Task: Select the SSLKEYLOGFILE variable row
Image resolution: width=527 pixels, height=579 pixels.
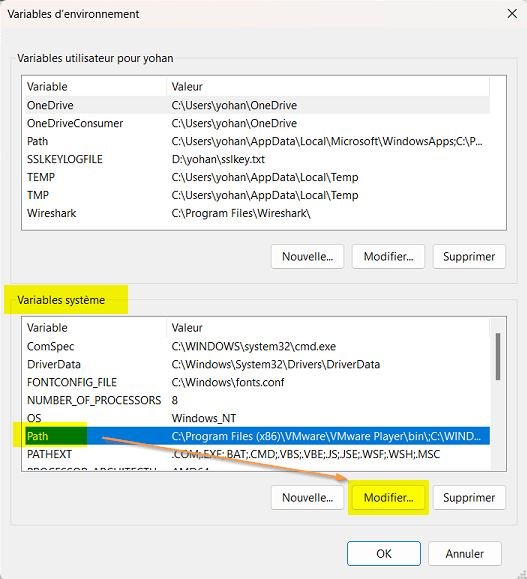Action: point(258,160)
